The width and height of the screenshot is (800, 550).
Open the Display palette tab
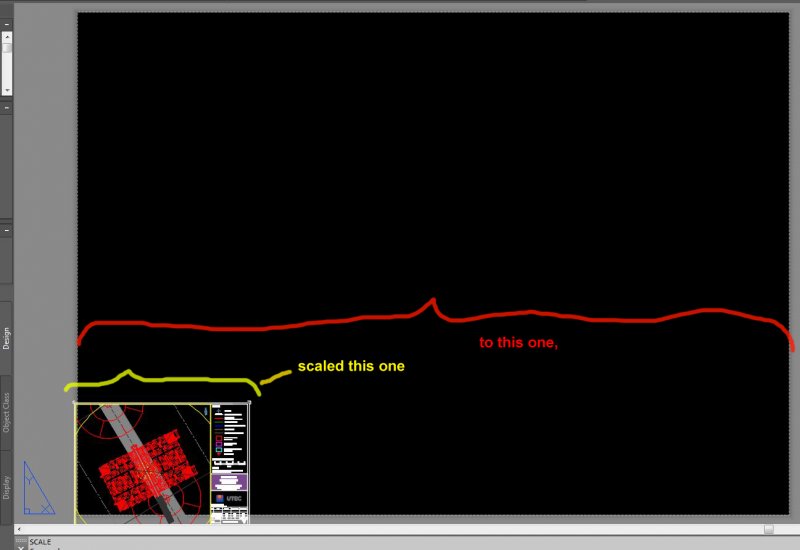click(x=6, y=487)
